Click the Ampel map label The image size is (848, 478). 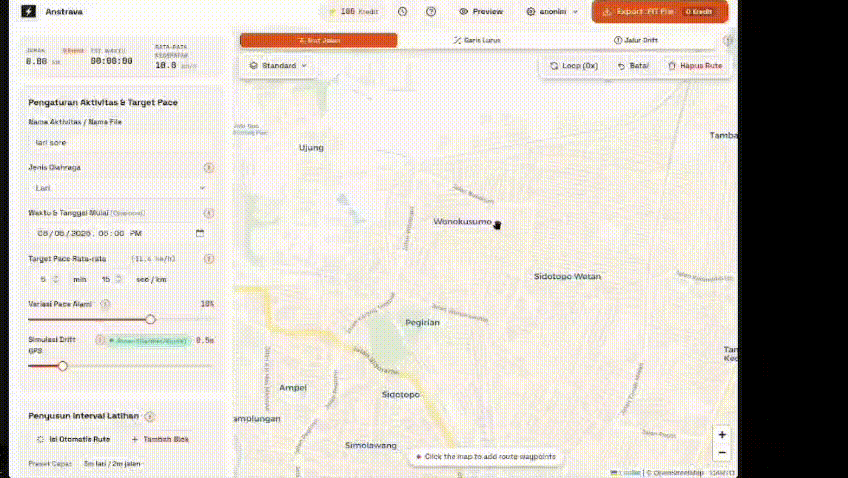pos(293,388)
